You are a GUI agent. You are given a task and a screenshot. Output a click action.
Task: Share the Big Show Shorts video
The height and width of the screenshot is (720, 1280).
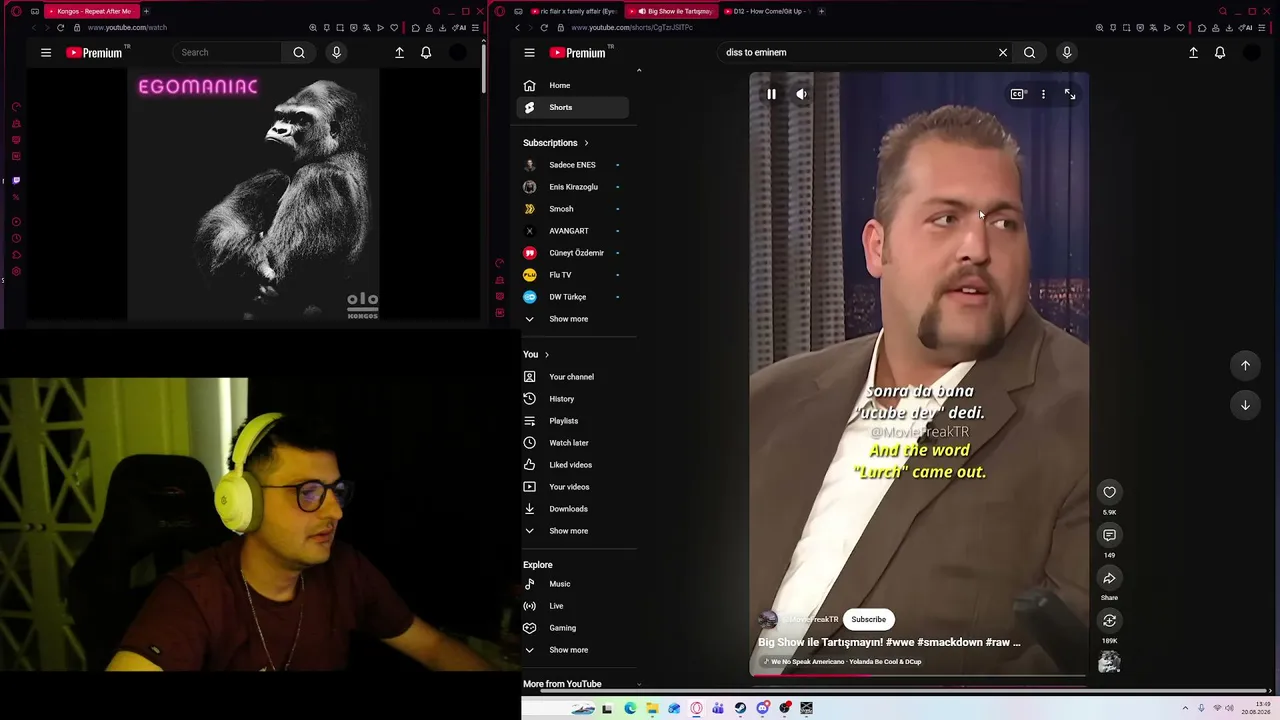pos(1109,578)
